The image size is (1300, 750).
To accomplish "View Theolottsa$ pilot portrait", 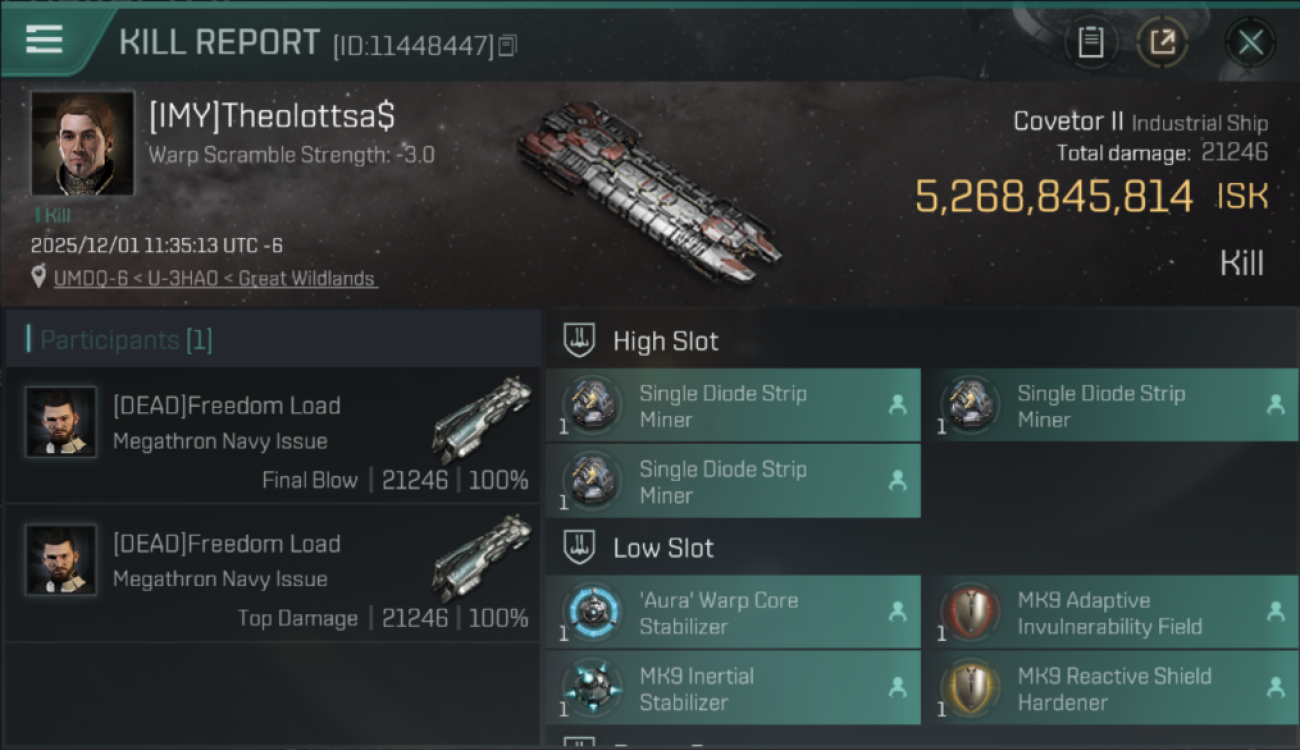I will (x=82, y=143).
